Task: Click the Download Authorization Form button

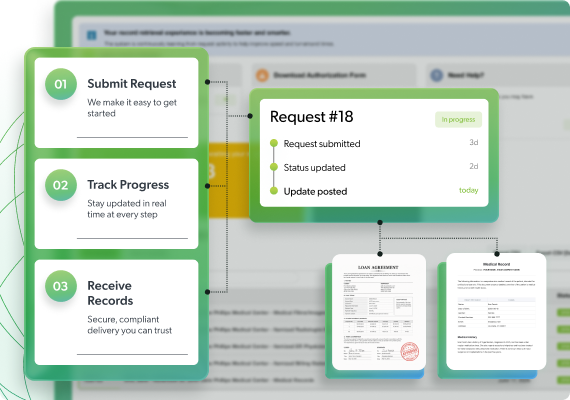Action: coord(334,75)
